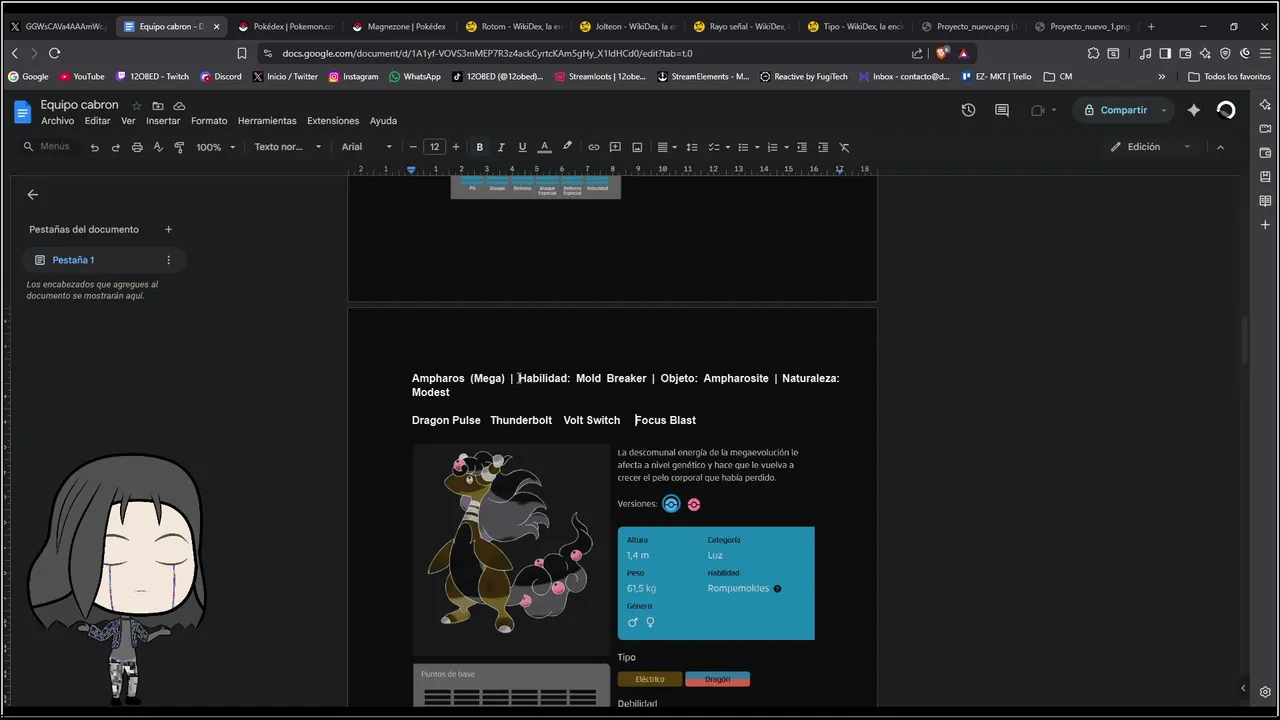Add a new document tab with plus icon
1280x720 pixels.
(x=168, y=229)
